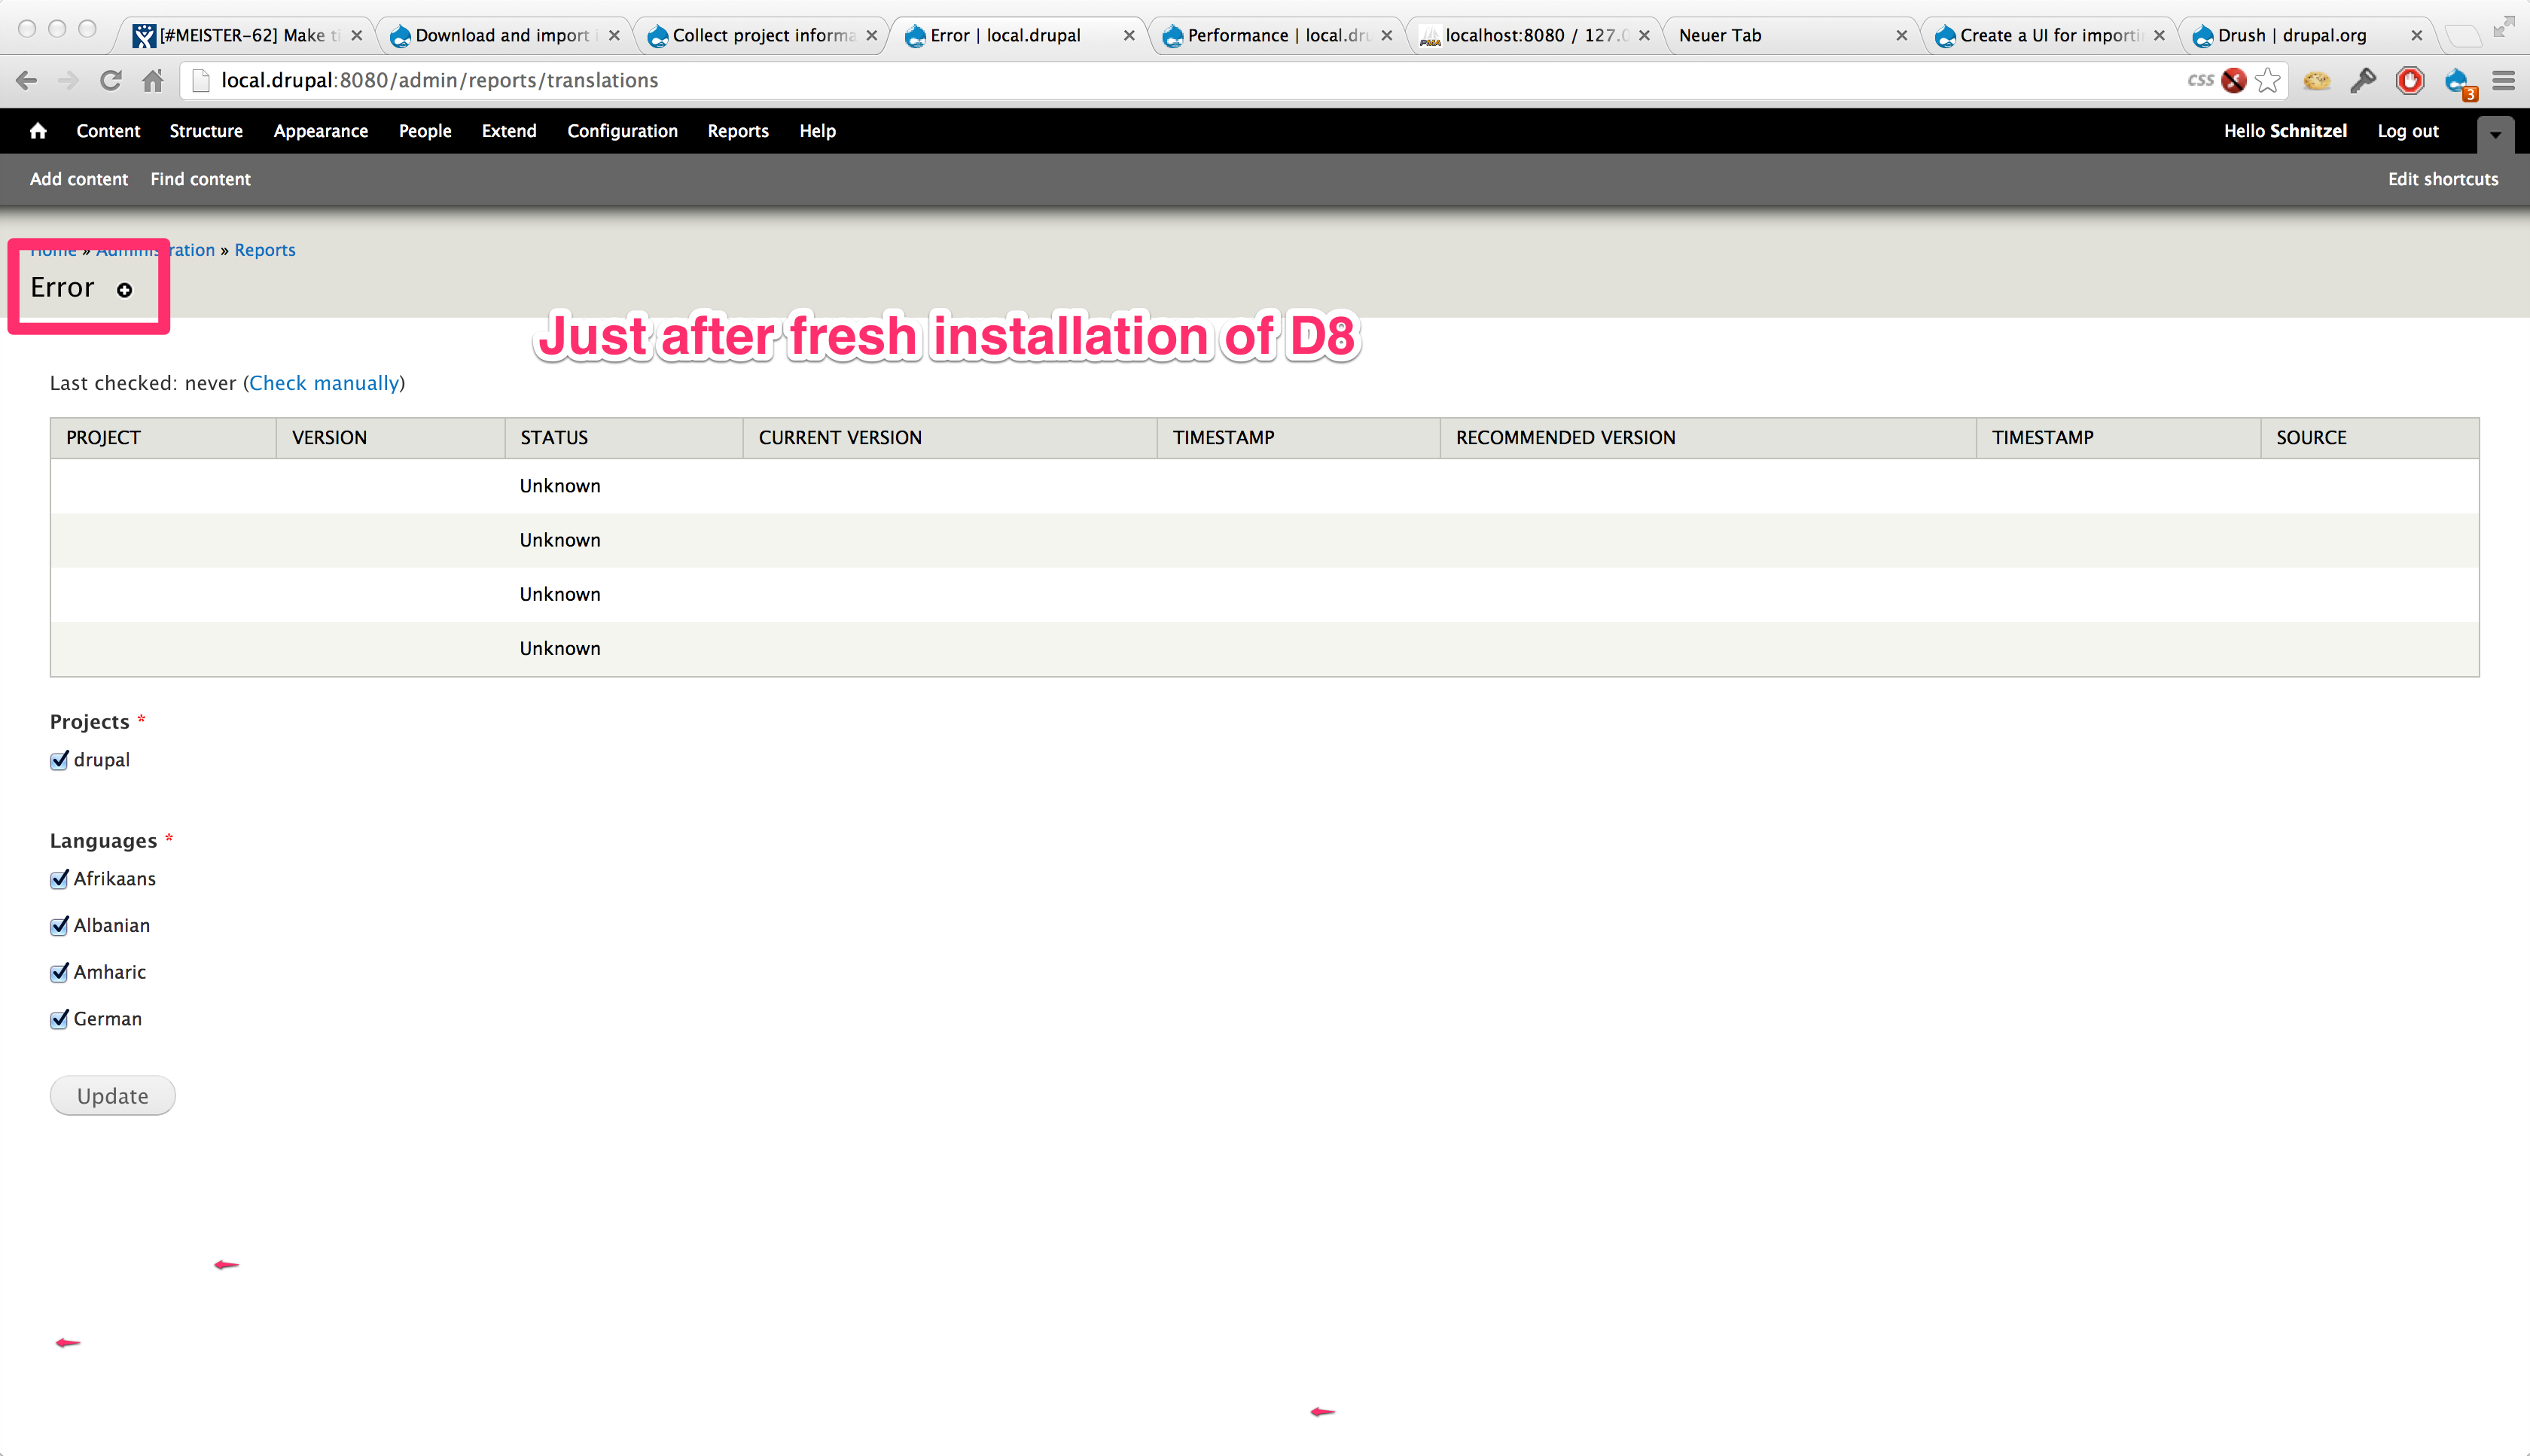Click the Drupal extension icon with badge

pos(2458,81)
